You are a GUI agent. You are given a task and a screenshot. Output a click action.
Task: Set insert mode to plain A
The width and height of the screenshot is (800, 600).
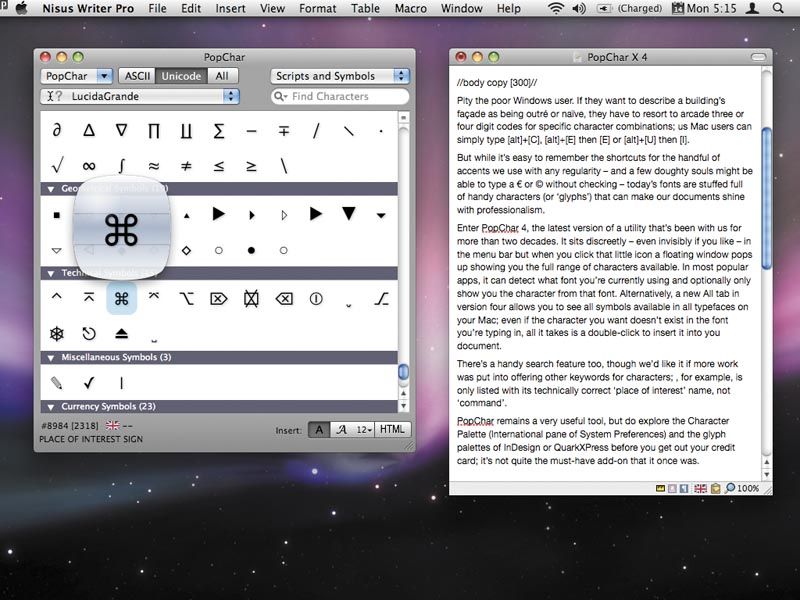coord(319,430)
